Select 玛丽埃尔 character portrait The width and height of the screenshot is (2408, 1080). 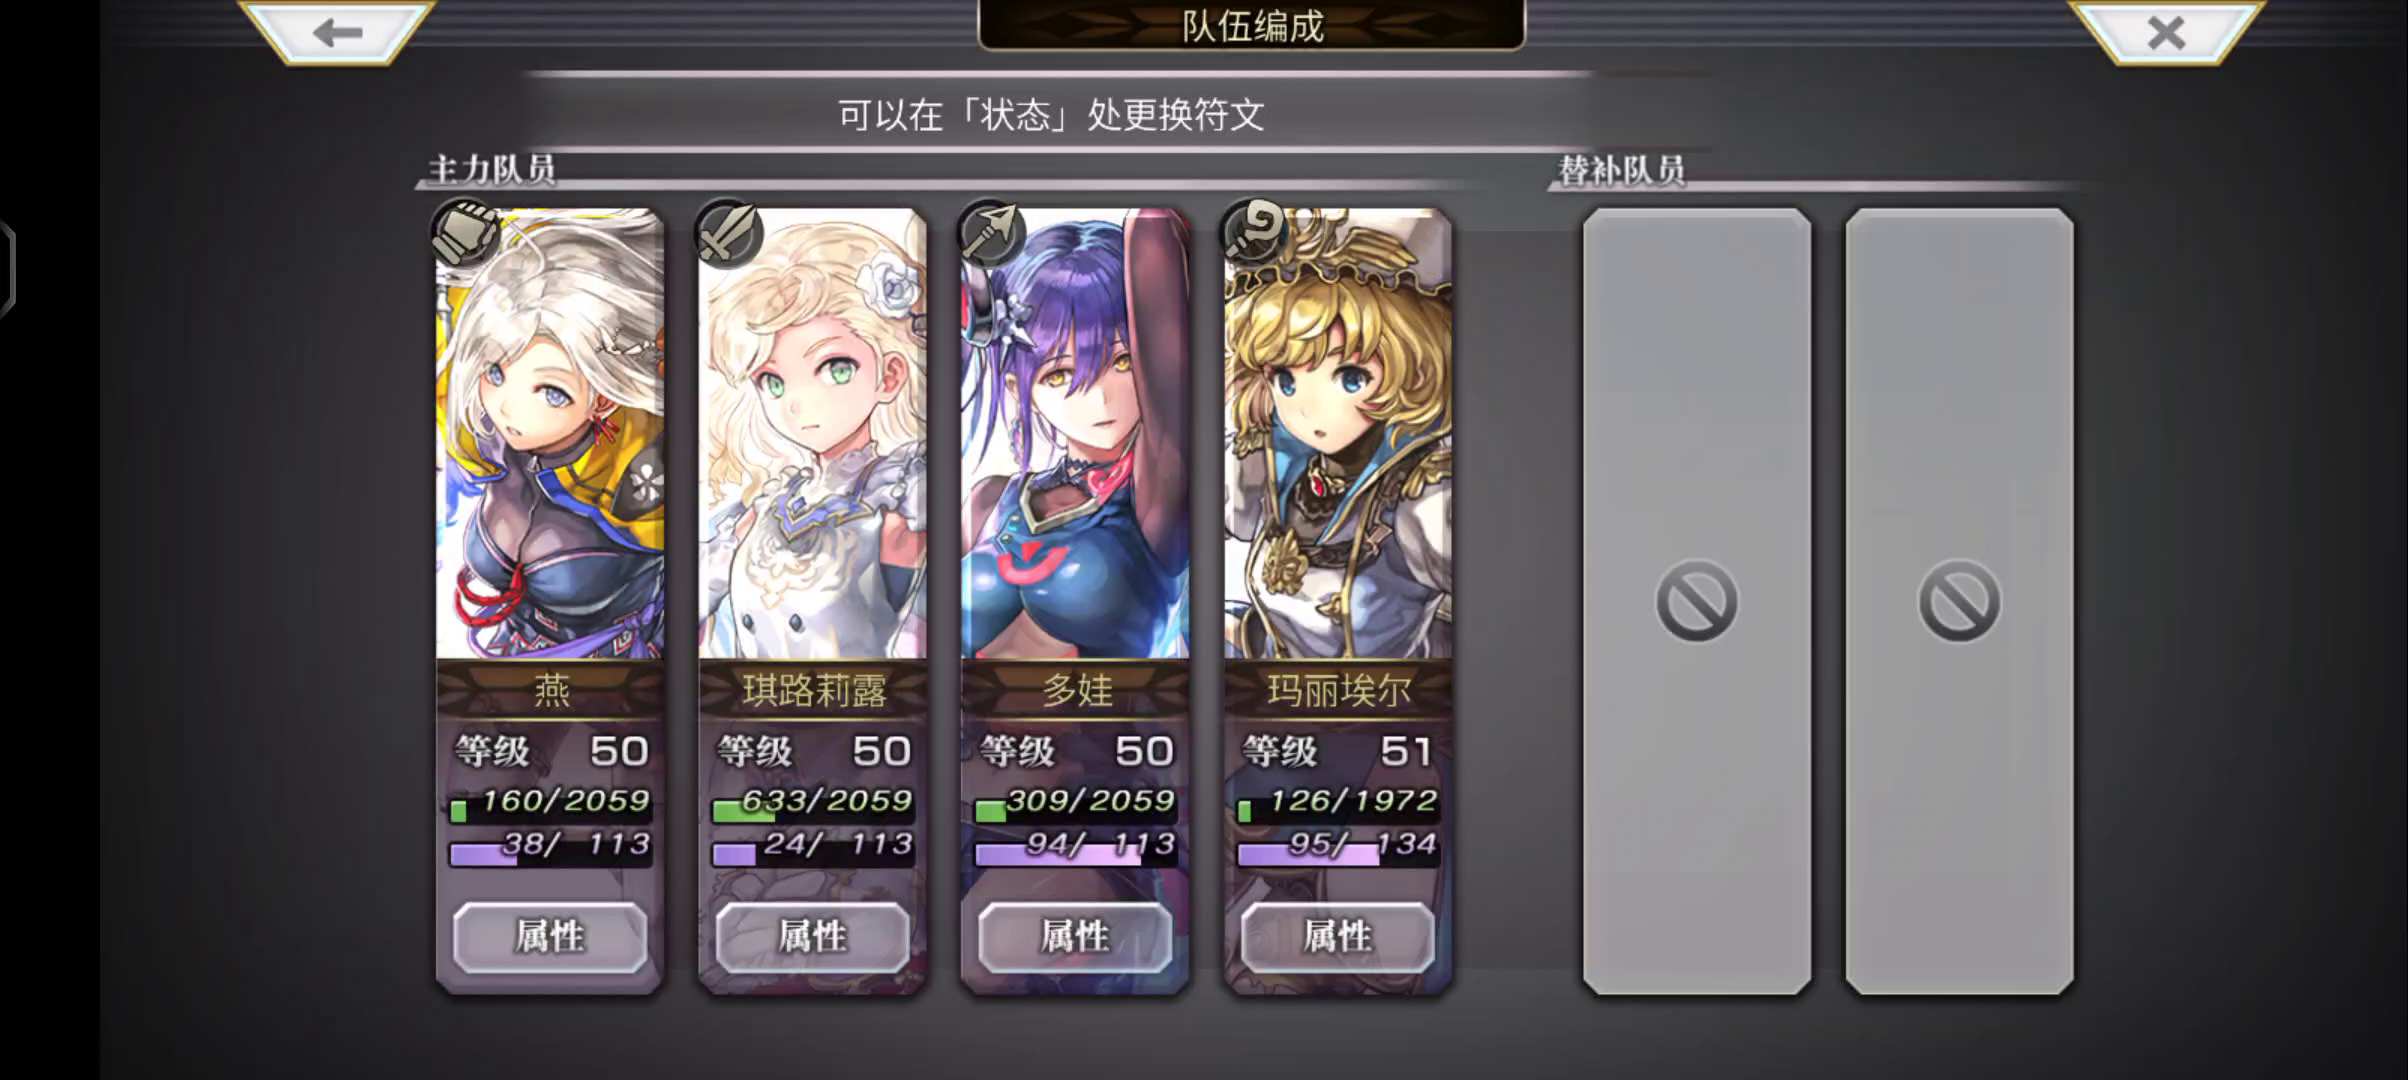pyautogui.click(x=1338, y=433)
